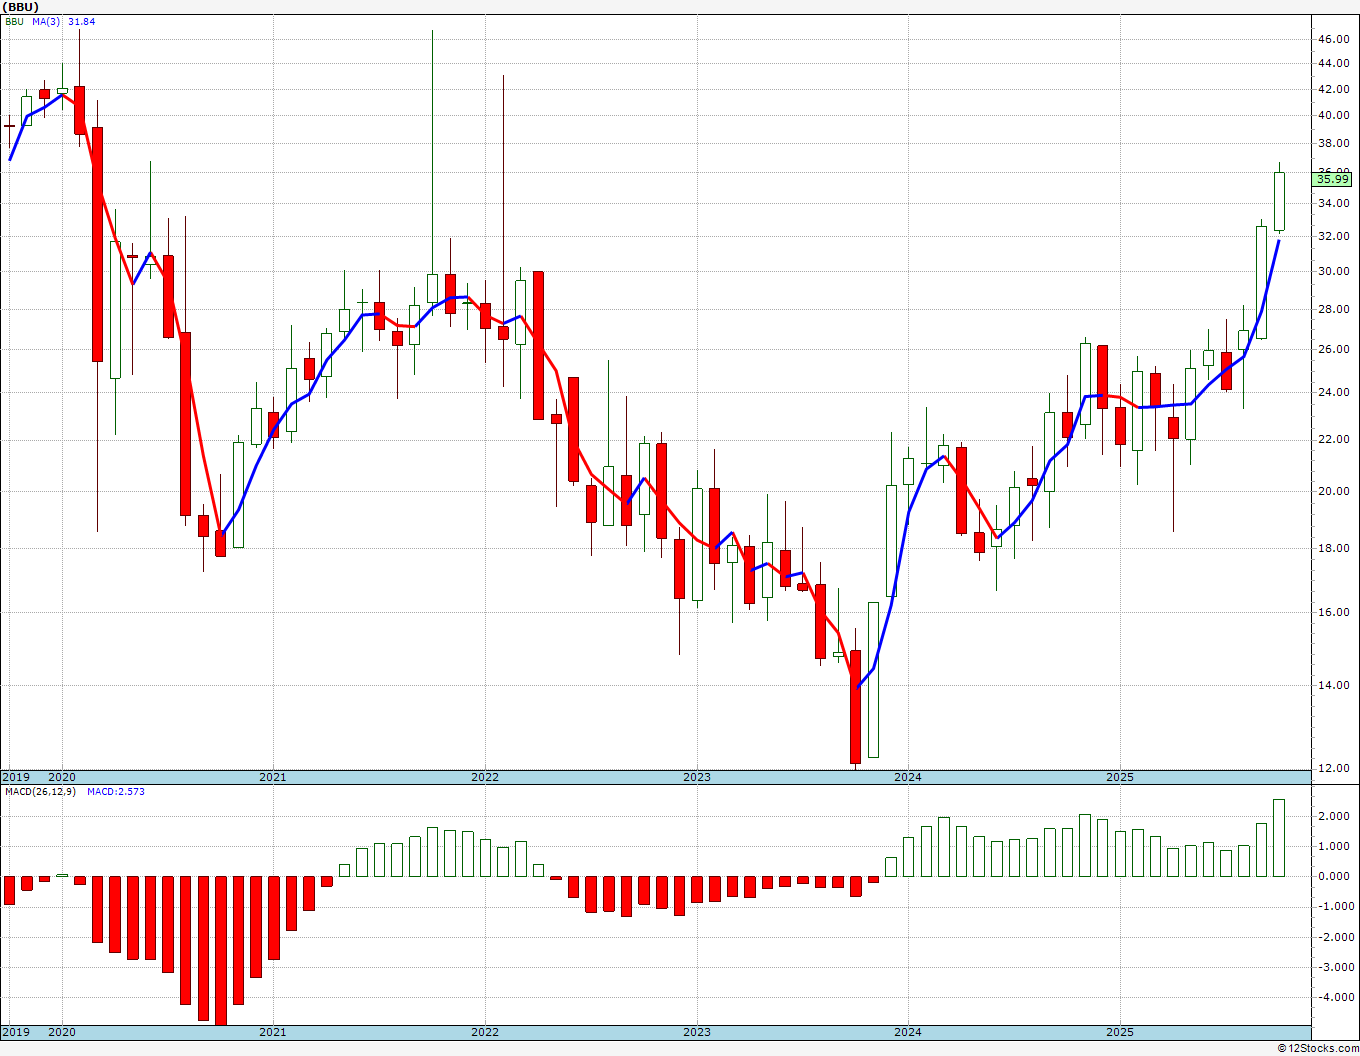Select the 38.00 price axis label
This screenshot has height=1056, width=1360.
[x=1333, y=144]
